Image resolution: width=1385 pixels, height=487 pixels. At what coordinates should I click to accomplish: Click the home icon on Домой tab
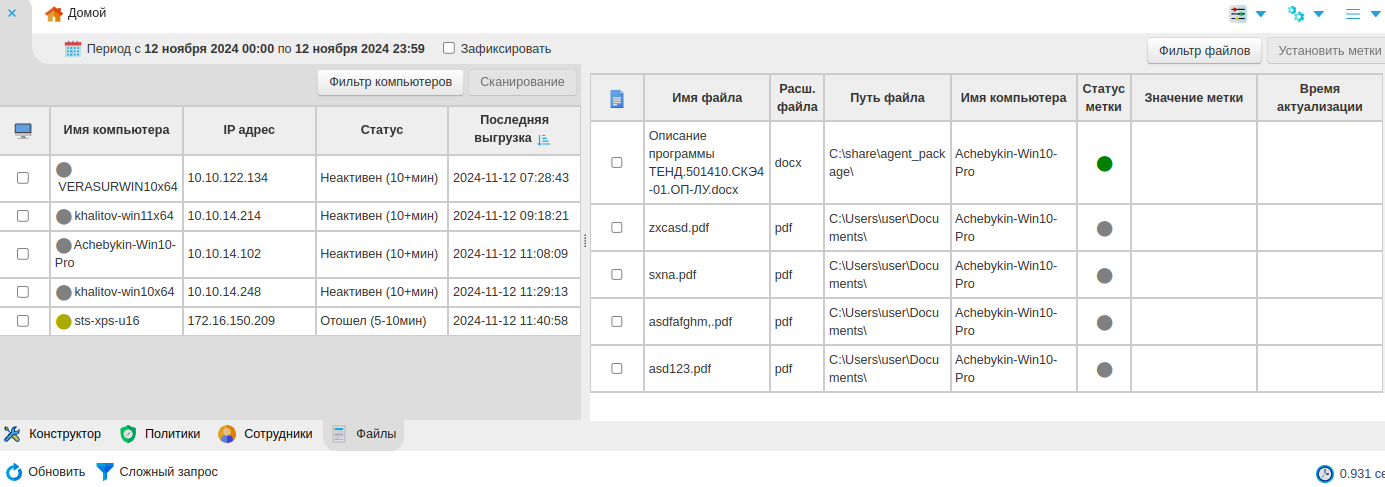click(x=54, y=13)
